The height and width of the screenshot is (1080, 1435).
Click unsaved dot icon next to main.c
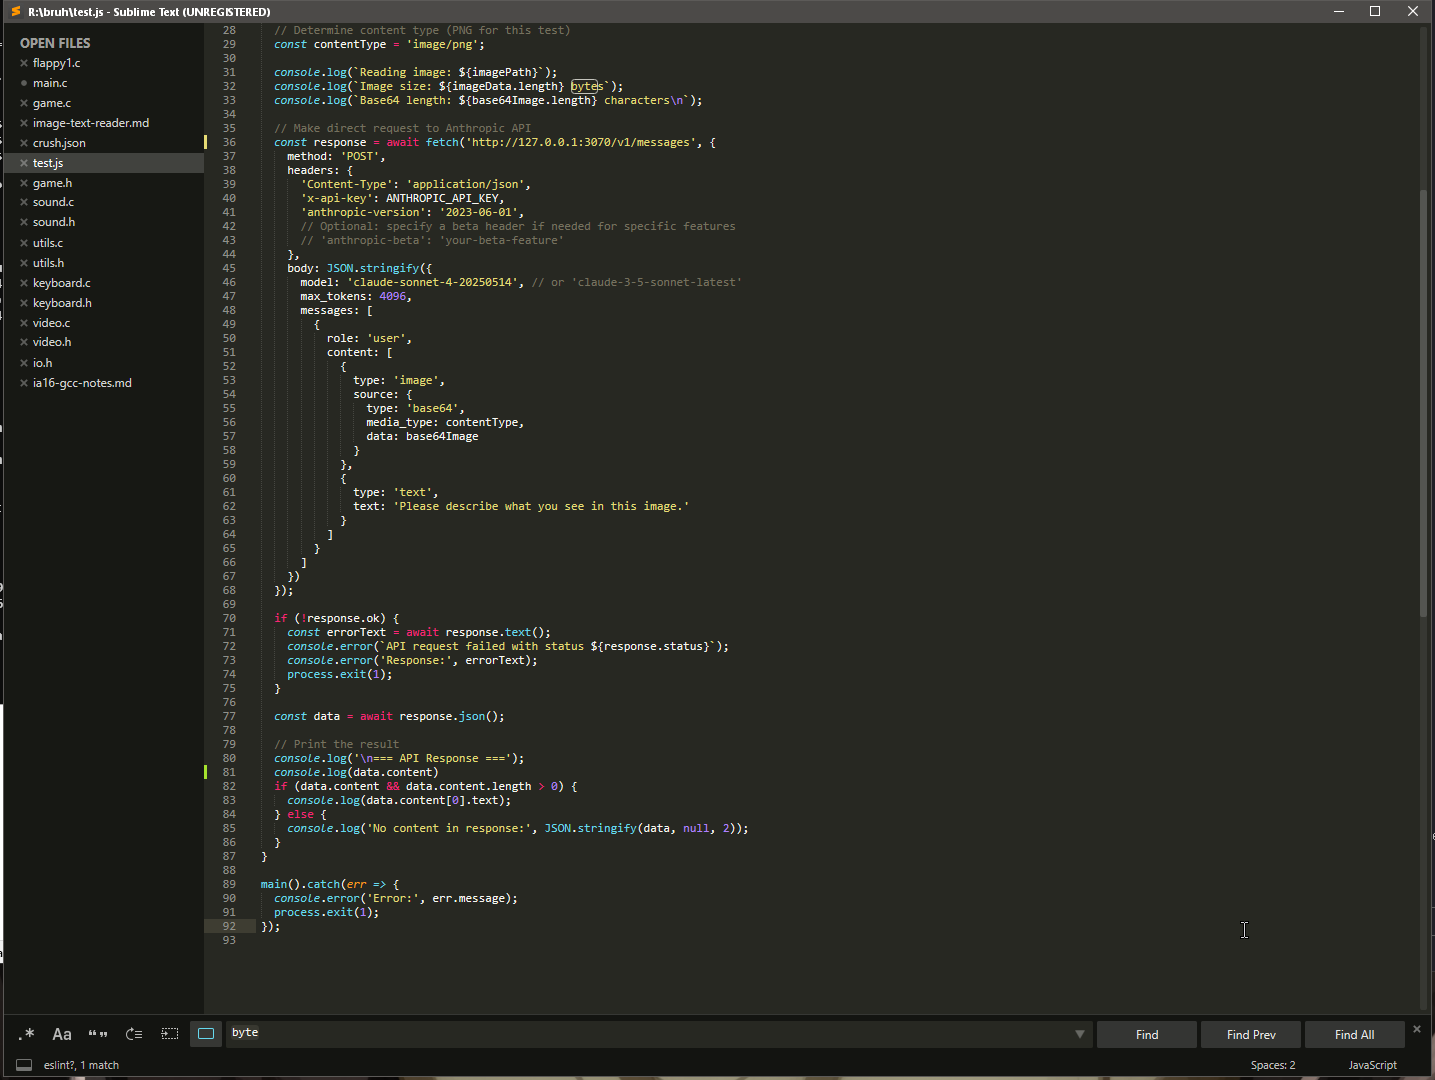coord(24,83)
